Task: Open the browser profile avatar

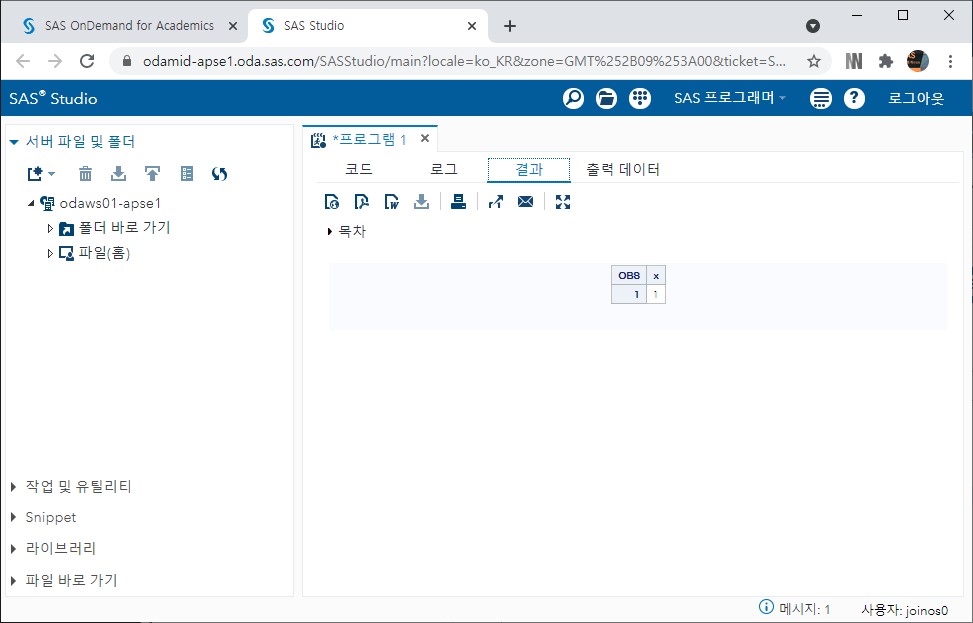Action: coord(918,61)
